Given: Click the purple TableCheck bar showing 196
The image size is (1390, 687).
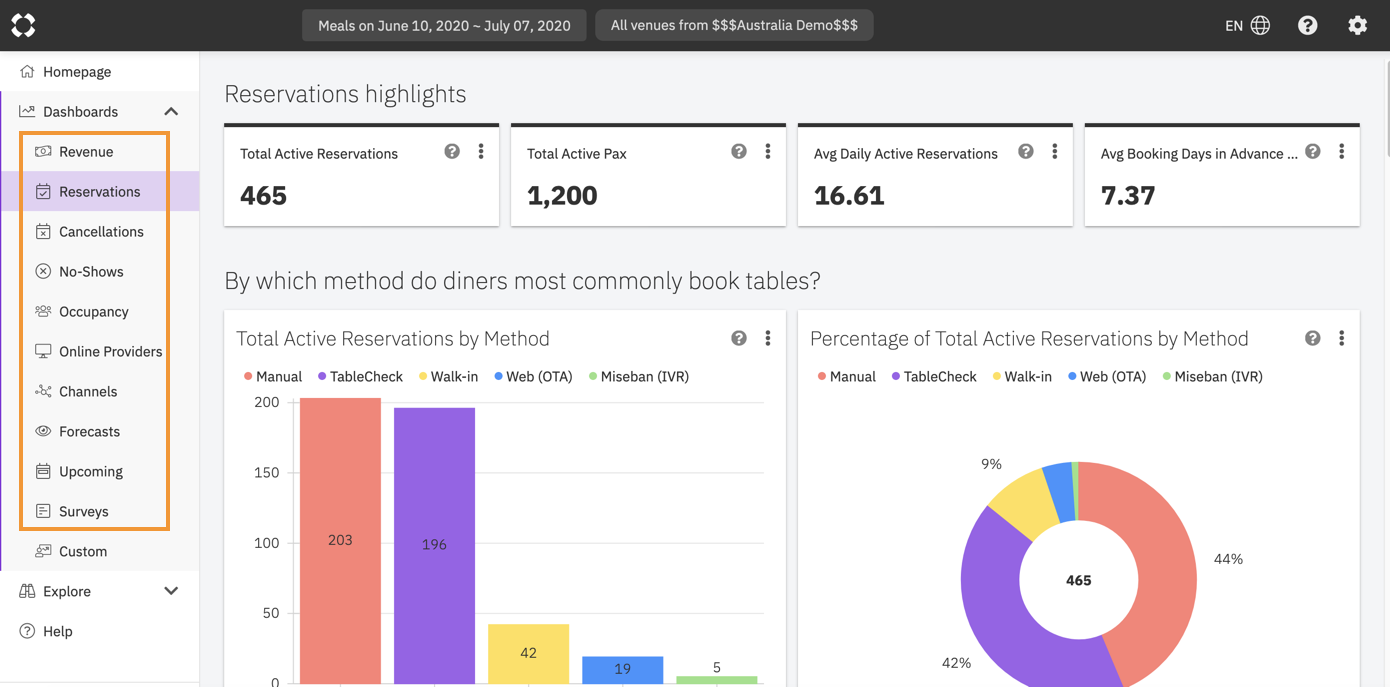Looking at the screenshot, I should (434, 545).
